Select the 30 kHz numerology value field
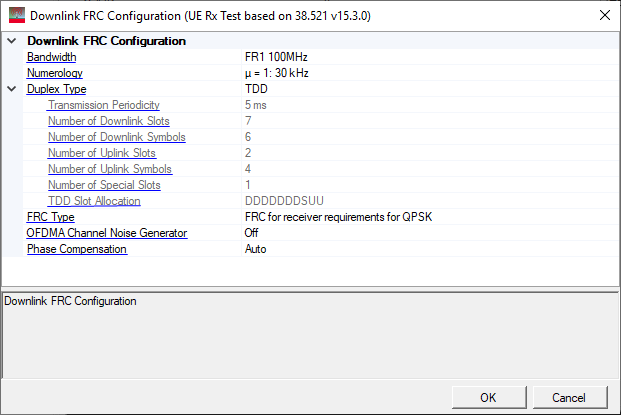Screen dimensions: 621x415 pyautogui.click(x=430, y=73)
